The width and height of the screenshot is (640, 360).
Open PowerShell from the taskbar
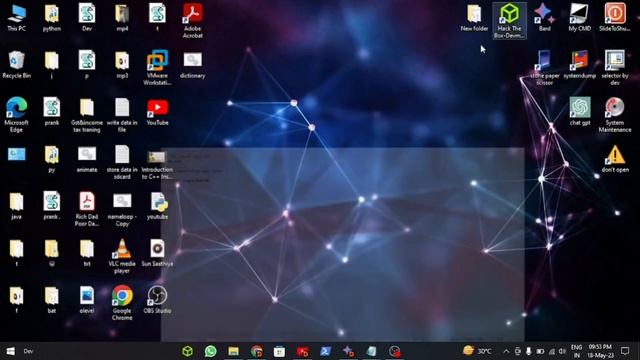(325, 351)
